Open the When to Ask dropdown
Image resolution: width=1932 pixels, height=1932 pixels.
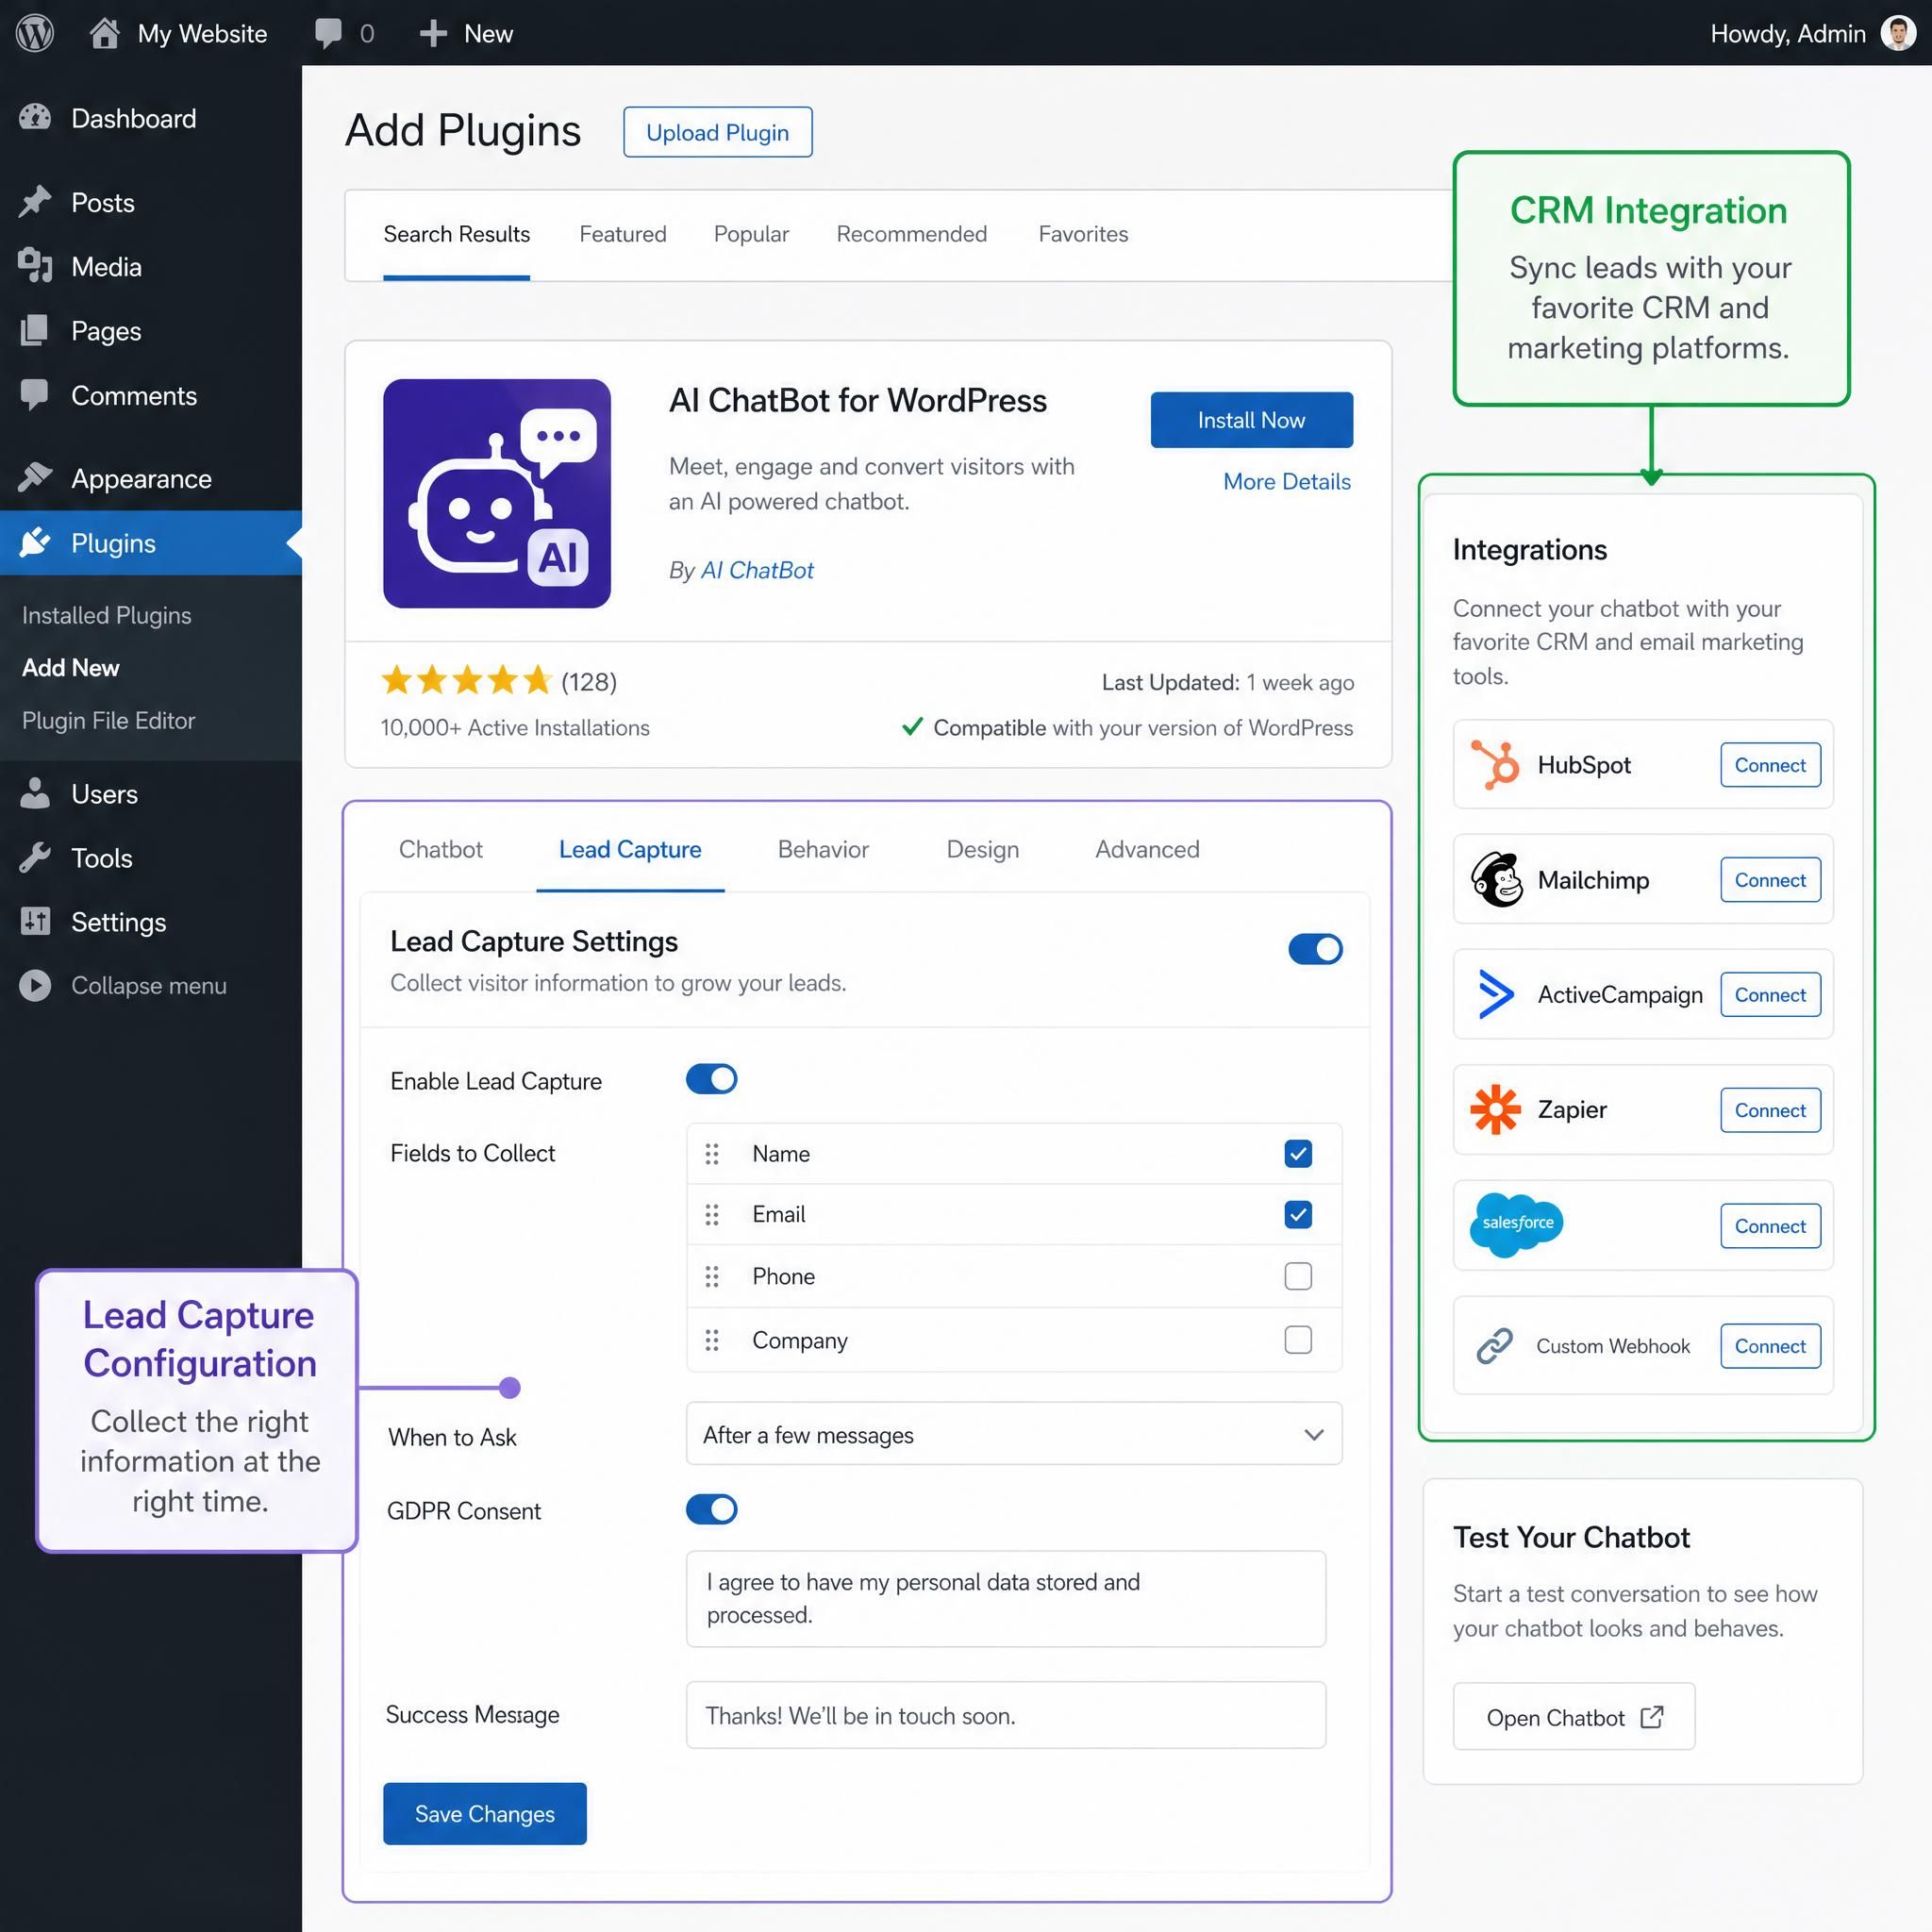click(1014, 1434)
